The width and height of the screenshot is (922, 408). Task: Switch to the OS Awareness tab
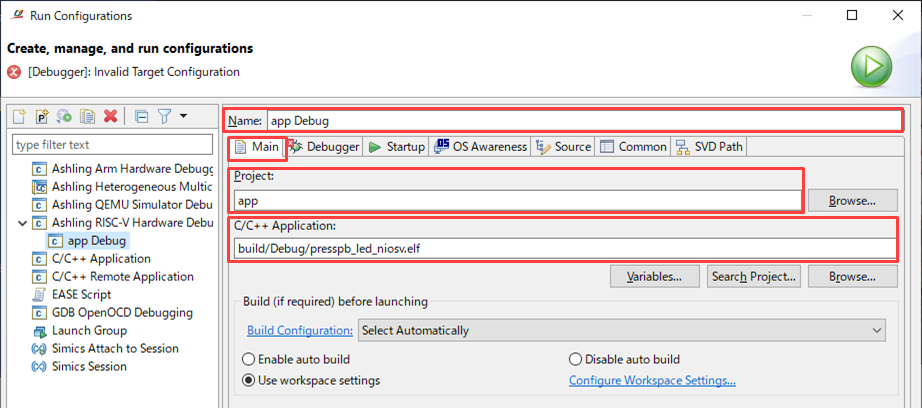[482, 147]
